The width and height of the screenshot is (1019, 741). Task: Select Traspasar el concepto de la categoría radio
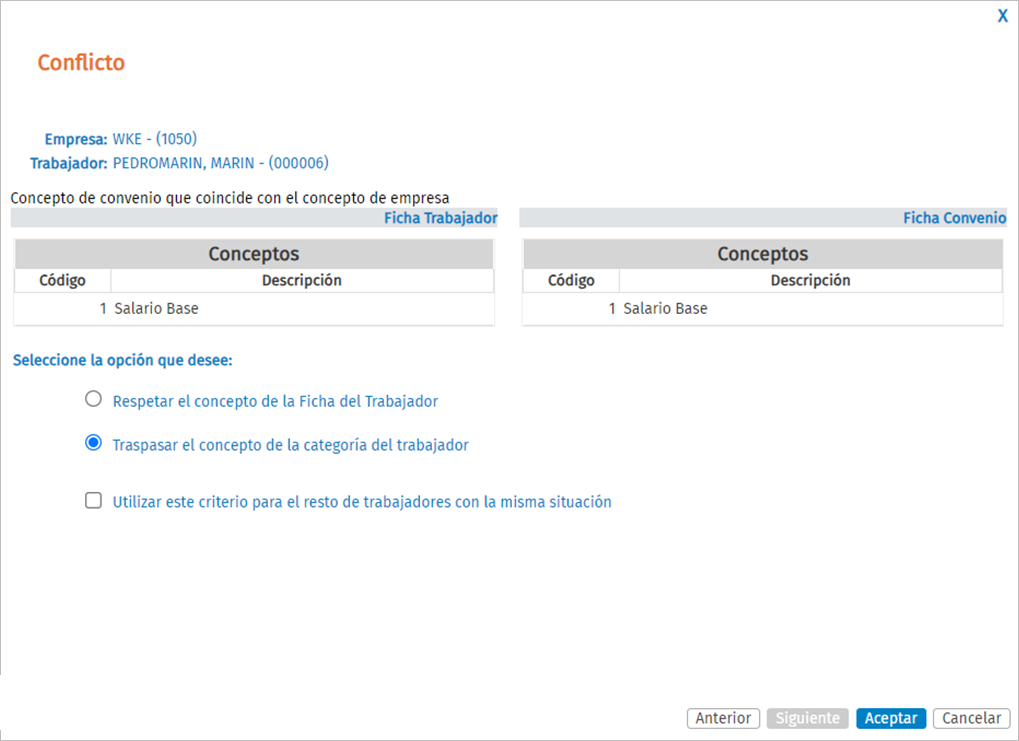click(x=94, y=443)
